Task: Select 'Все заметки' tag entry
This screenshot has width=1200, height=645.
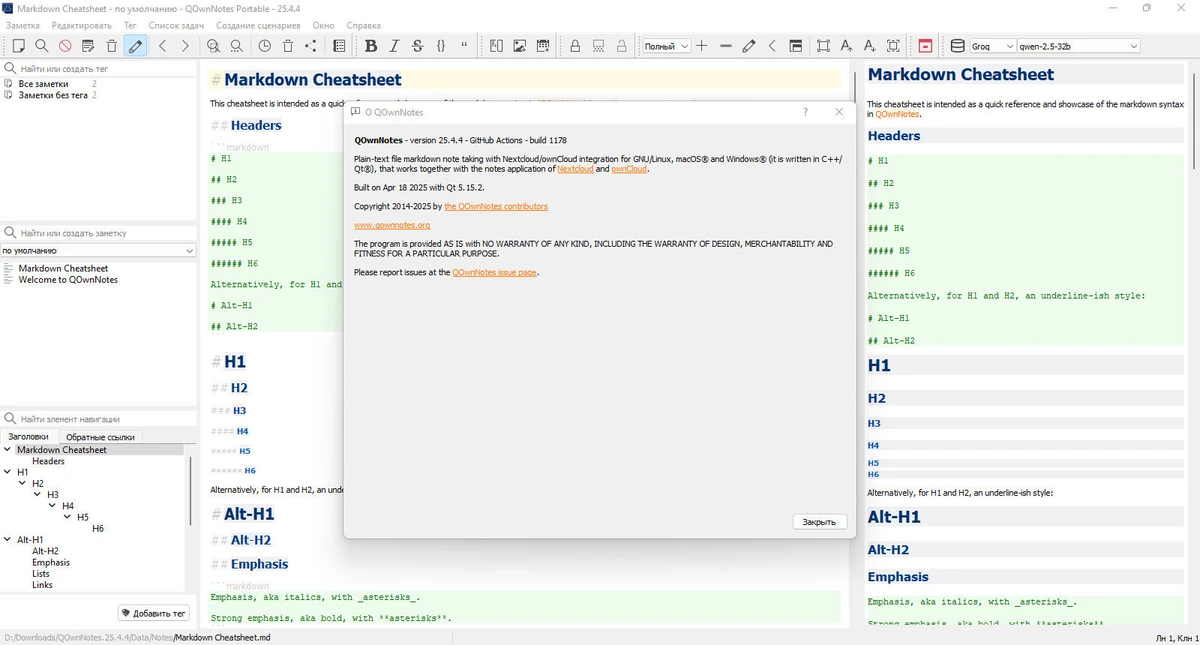Action: (43, 84)
